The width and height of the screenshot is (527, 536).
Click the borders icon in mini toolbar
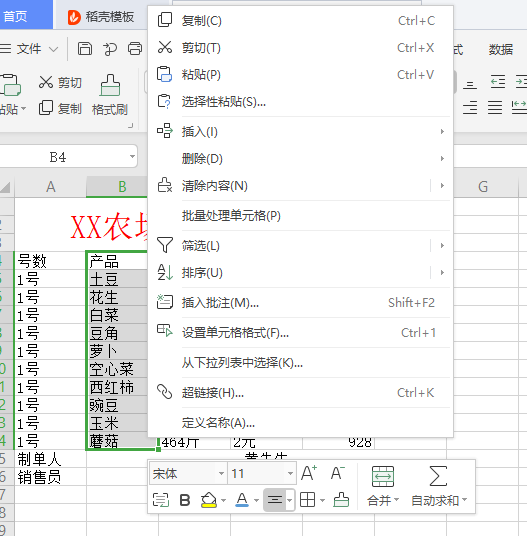click(307, 500)
